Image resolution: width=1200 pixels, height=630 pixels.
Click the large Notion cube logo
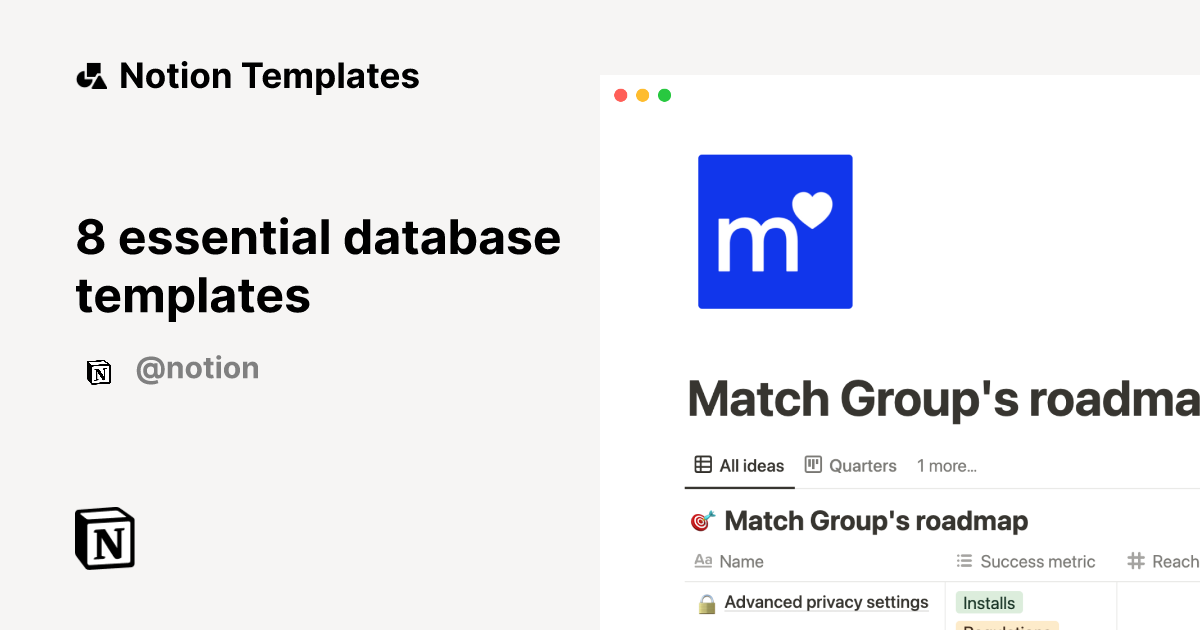(105, 539)
